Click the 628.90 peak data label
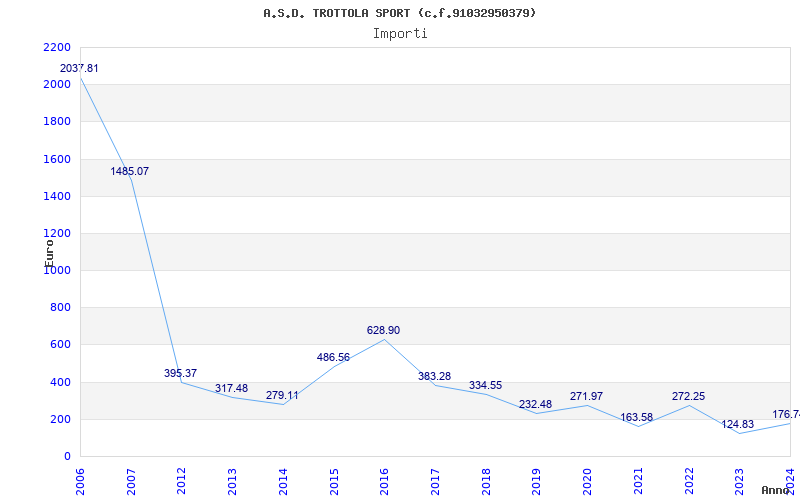Screen dimensions: 800x500 pos(383,331)
